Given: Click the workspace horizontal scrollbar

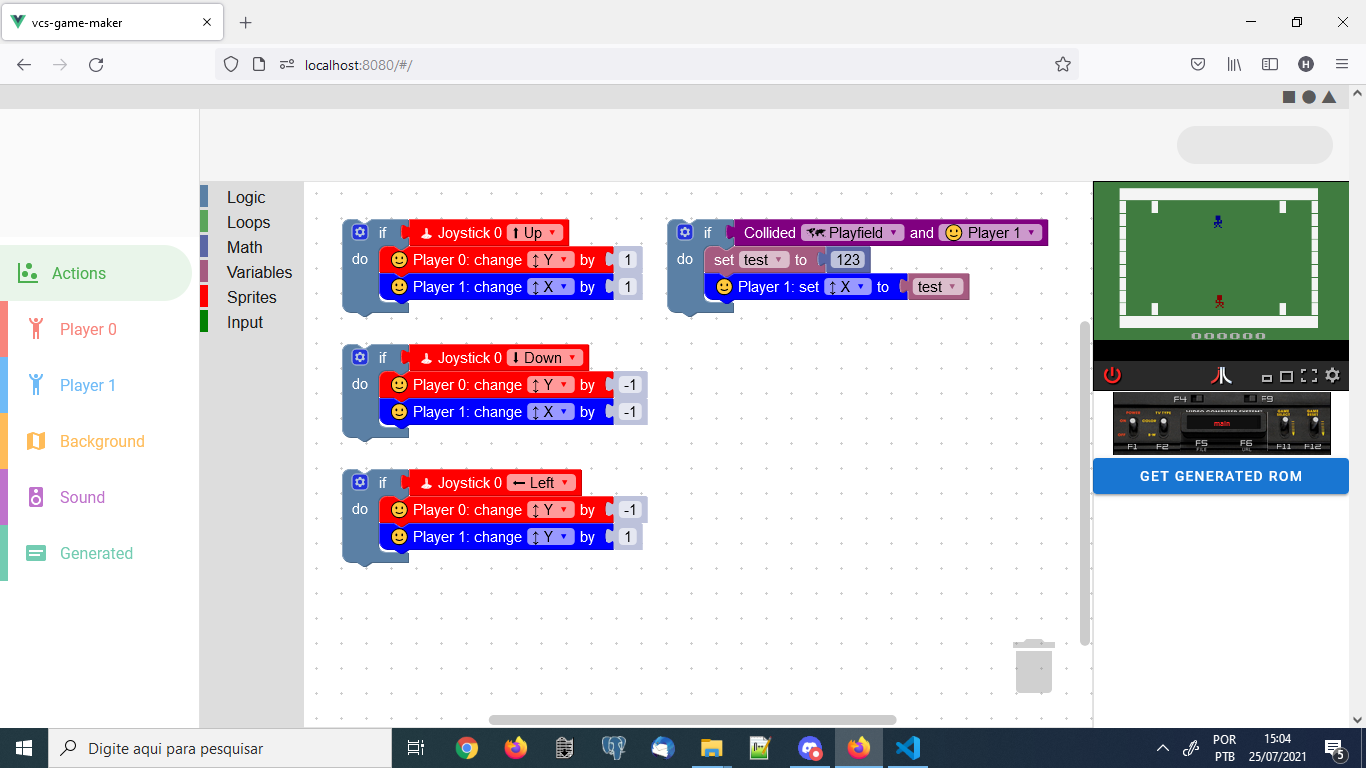Looking at the screenshot, I should point(692,720).
